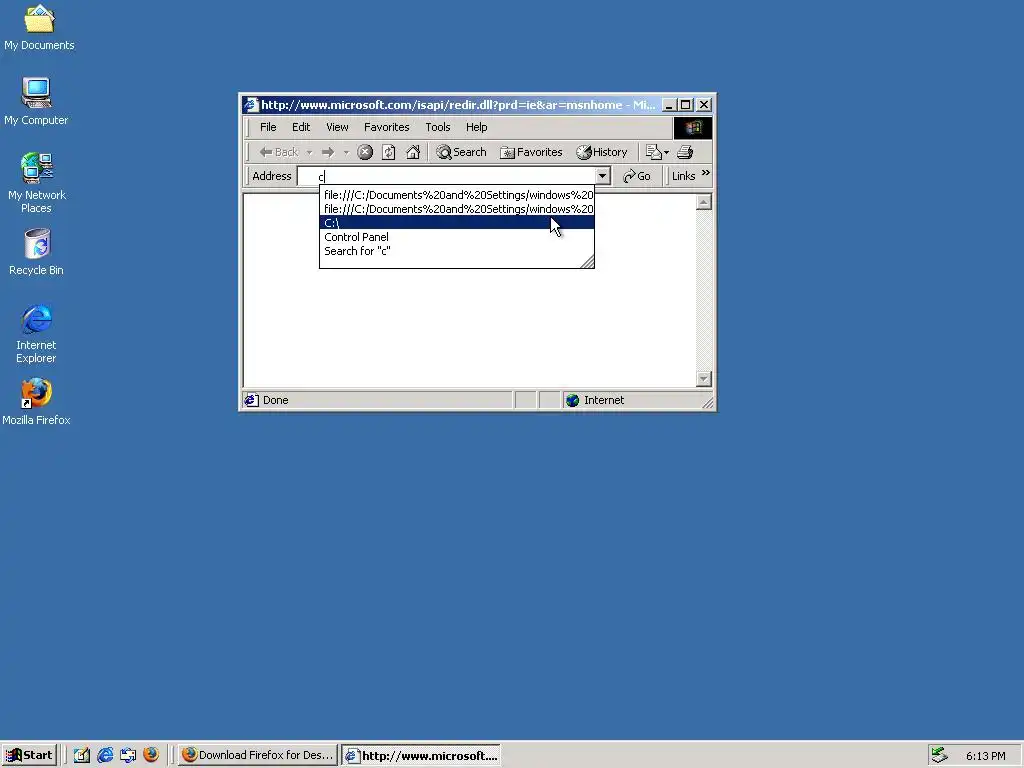Open the Back history dropdown arrow
This screenshot has width=1024, height=768.
310,152
